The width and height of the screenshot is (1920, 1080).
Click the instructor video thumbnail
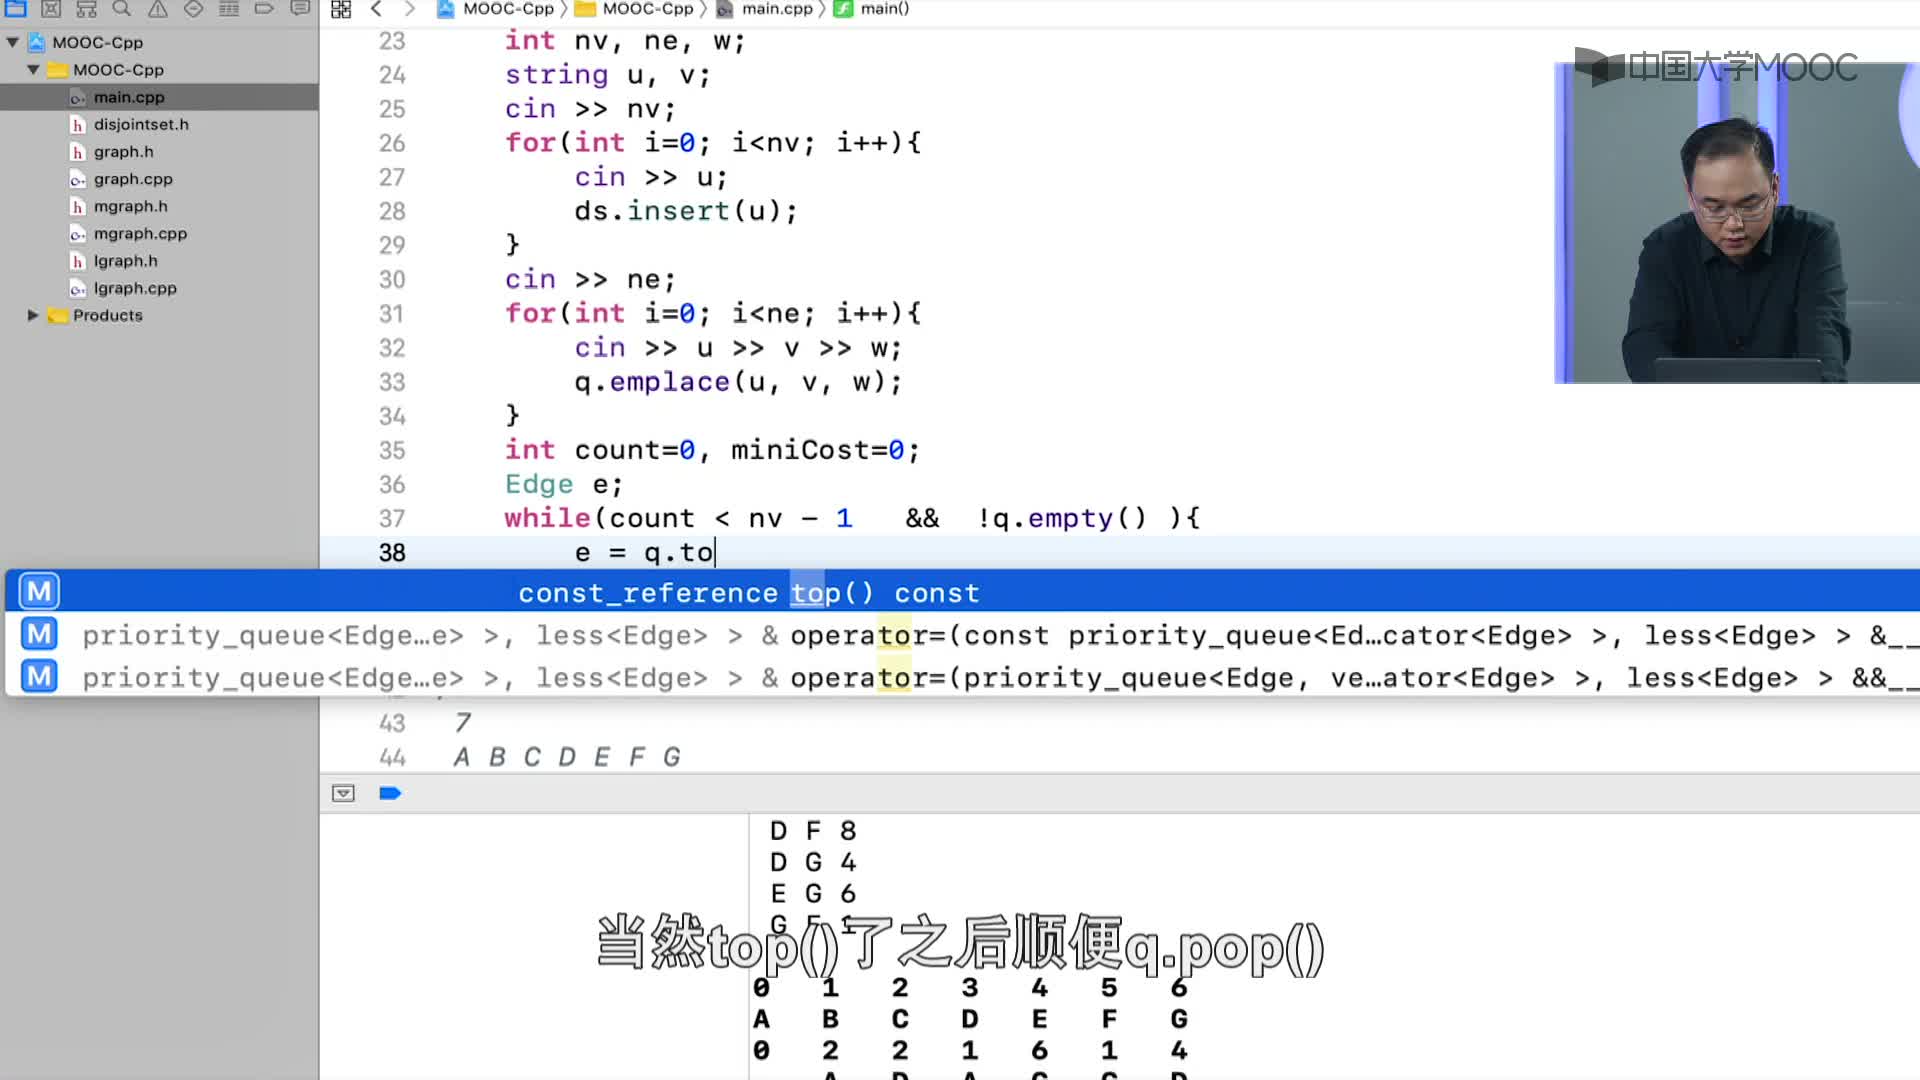pos(1737,223)
